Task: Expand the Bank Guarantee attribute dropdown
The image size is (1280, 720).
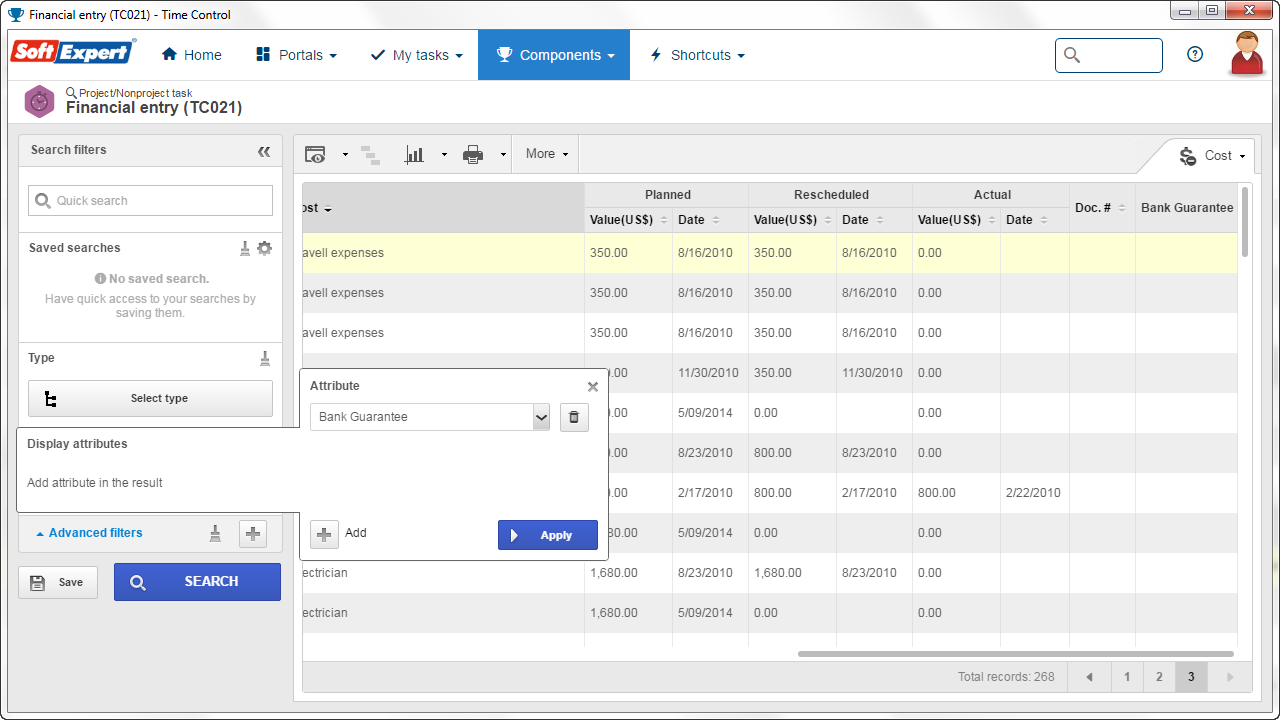Action: (541, 417)
